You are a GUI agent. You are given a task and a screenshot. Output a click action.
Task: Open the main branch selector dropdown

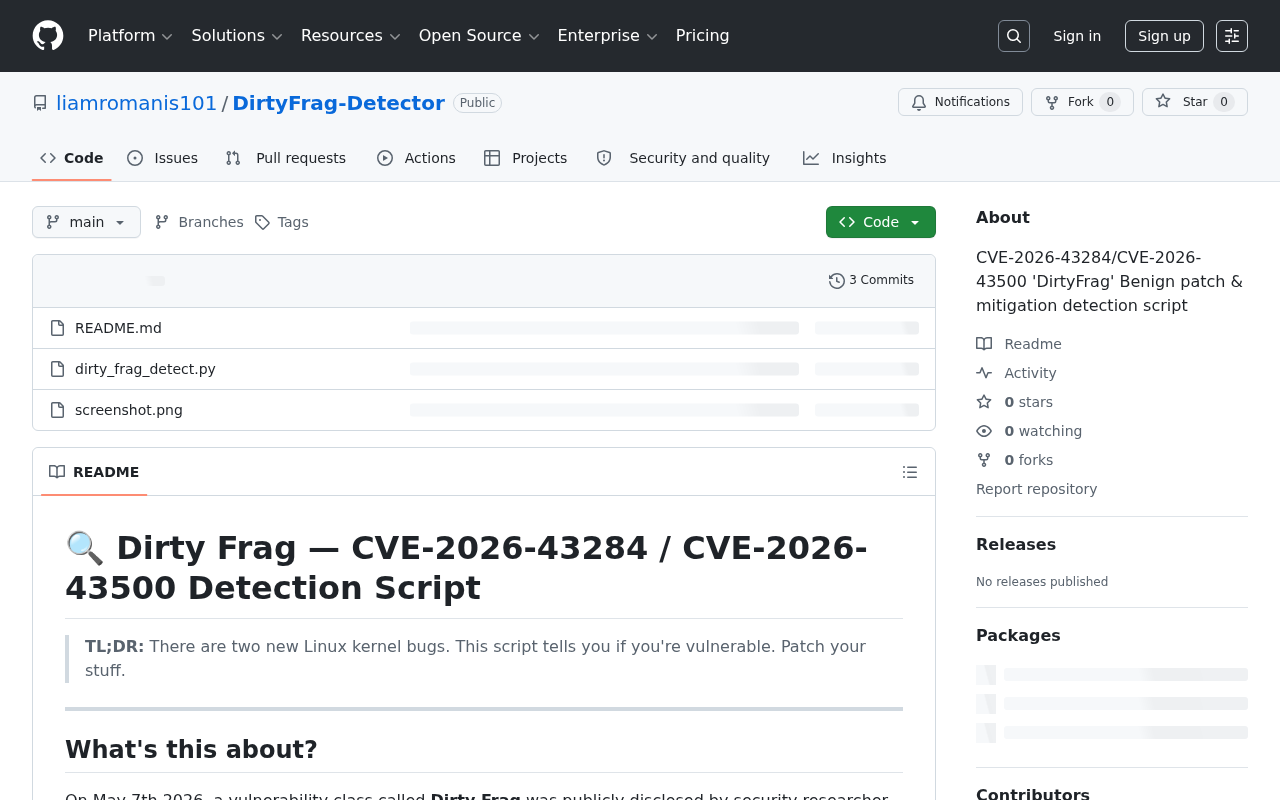coord(86,222)
